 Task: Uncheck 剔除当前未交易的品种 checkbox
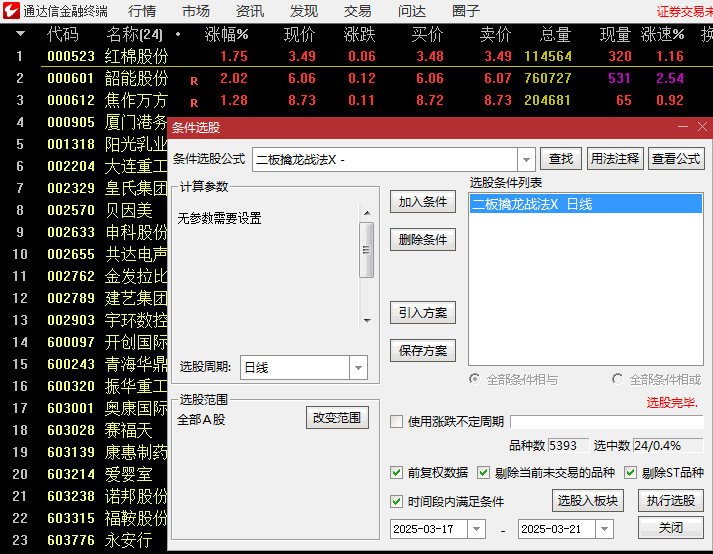483,473
